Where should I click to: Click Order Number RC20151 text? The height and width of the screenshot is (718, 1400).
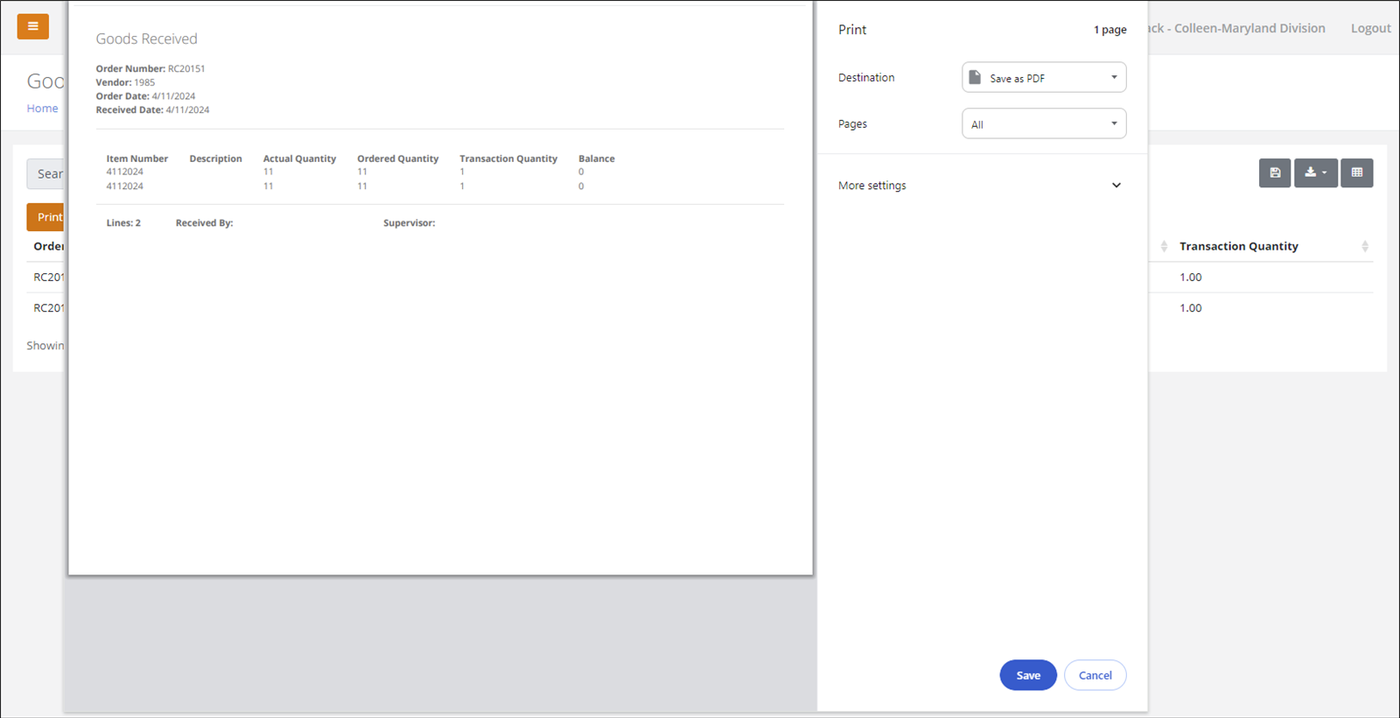tap(150, 69)
